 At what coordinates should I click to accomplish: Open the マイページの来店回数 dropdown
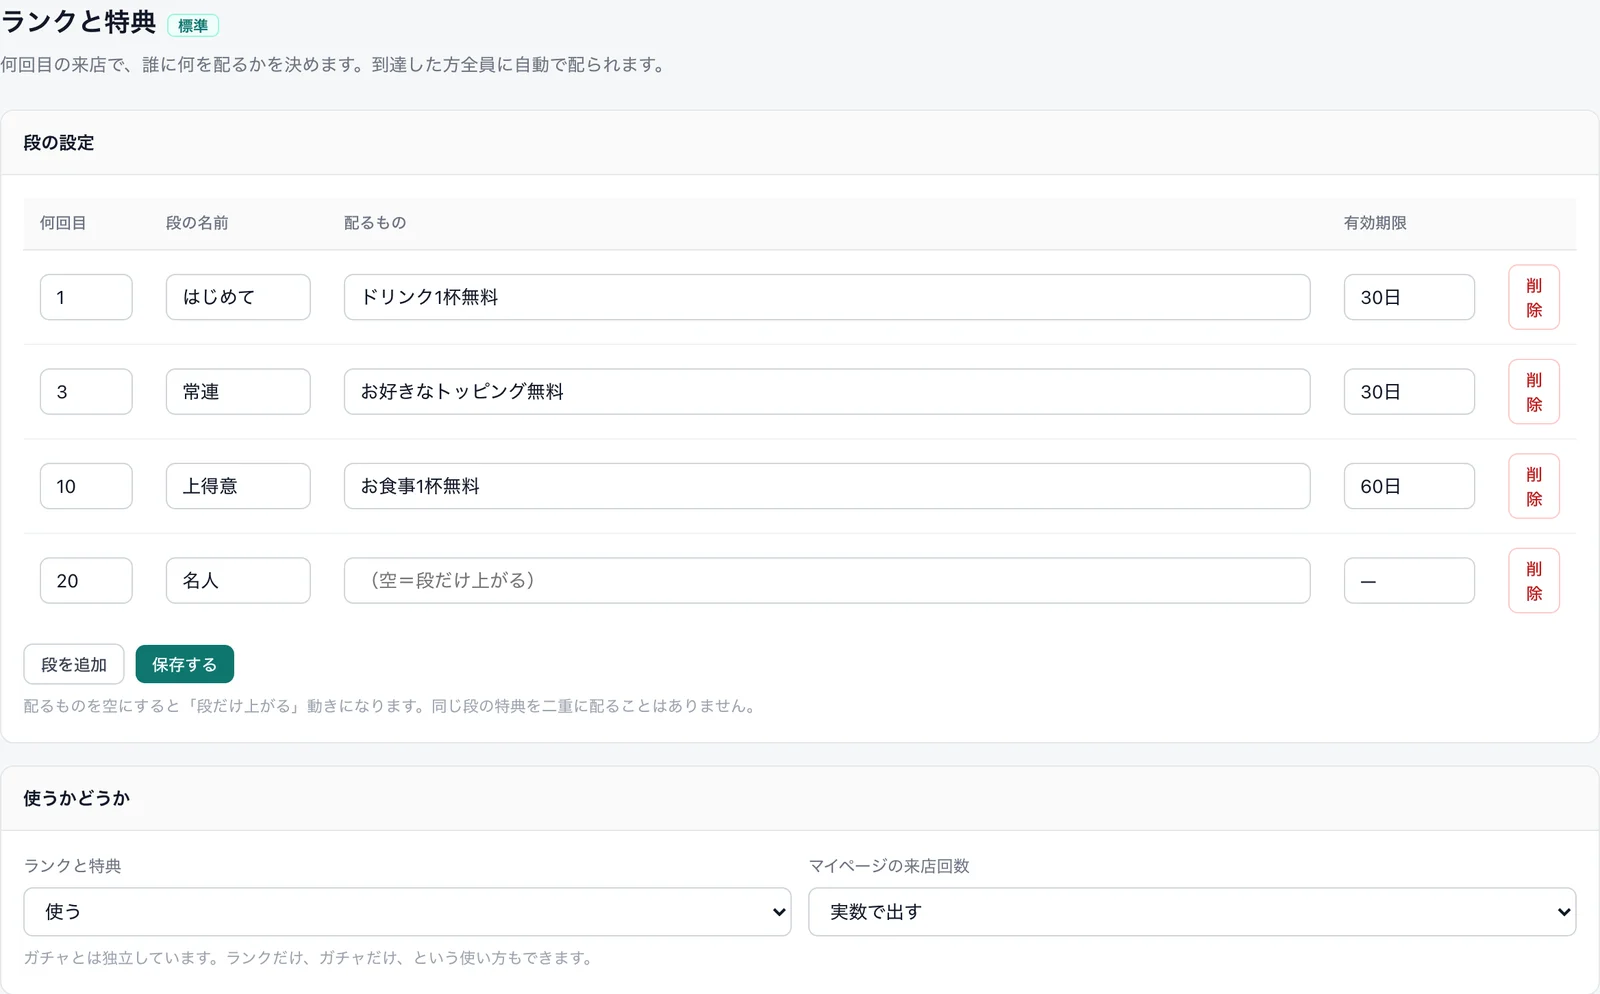[x=1192, y=912]
